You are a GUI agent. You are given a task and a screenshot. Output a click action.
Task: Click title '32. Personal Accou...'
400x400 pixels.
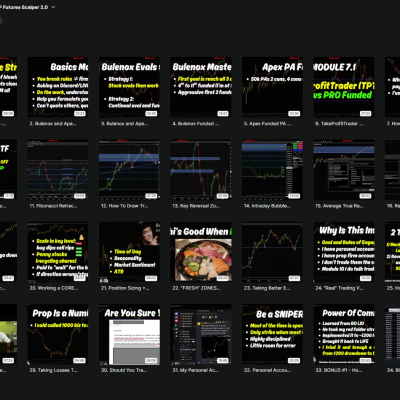268,370
